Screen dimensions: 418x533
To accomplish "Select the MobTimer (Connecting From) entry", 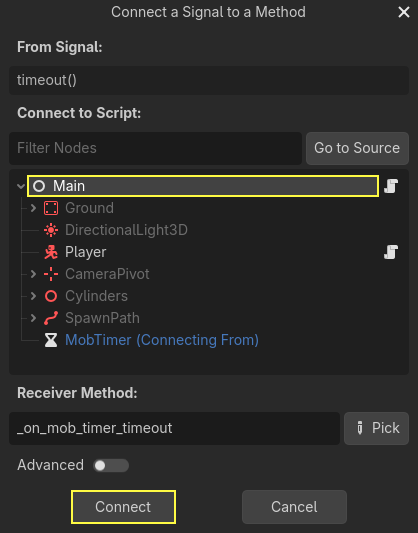I will pos(162,340).
